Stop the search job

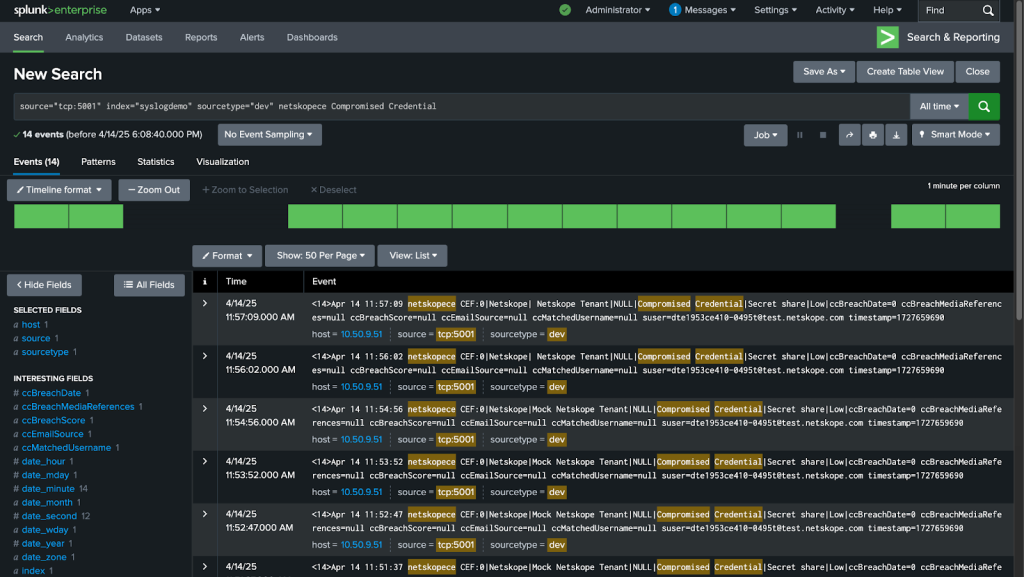coord(823,135)
